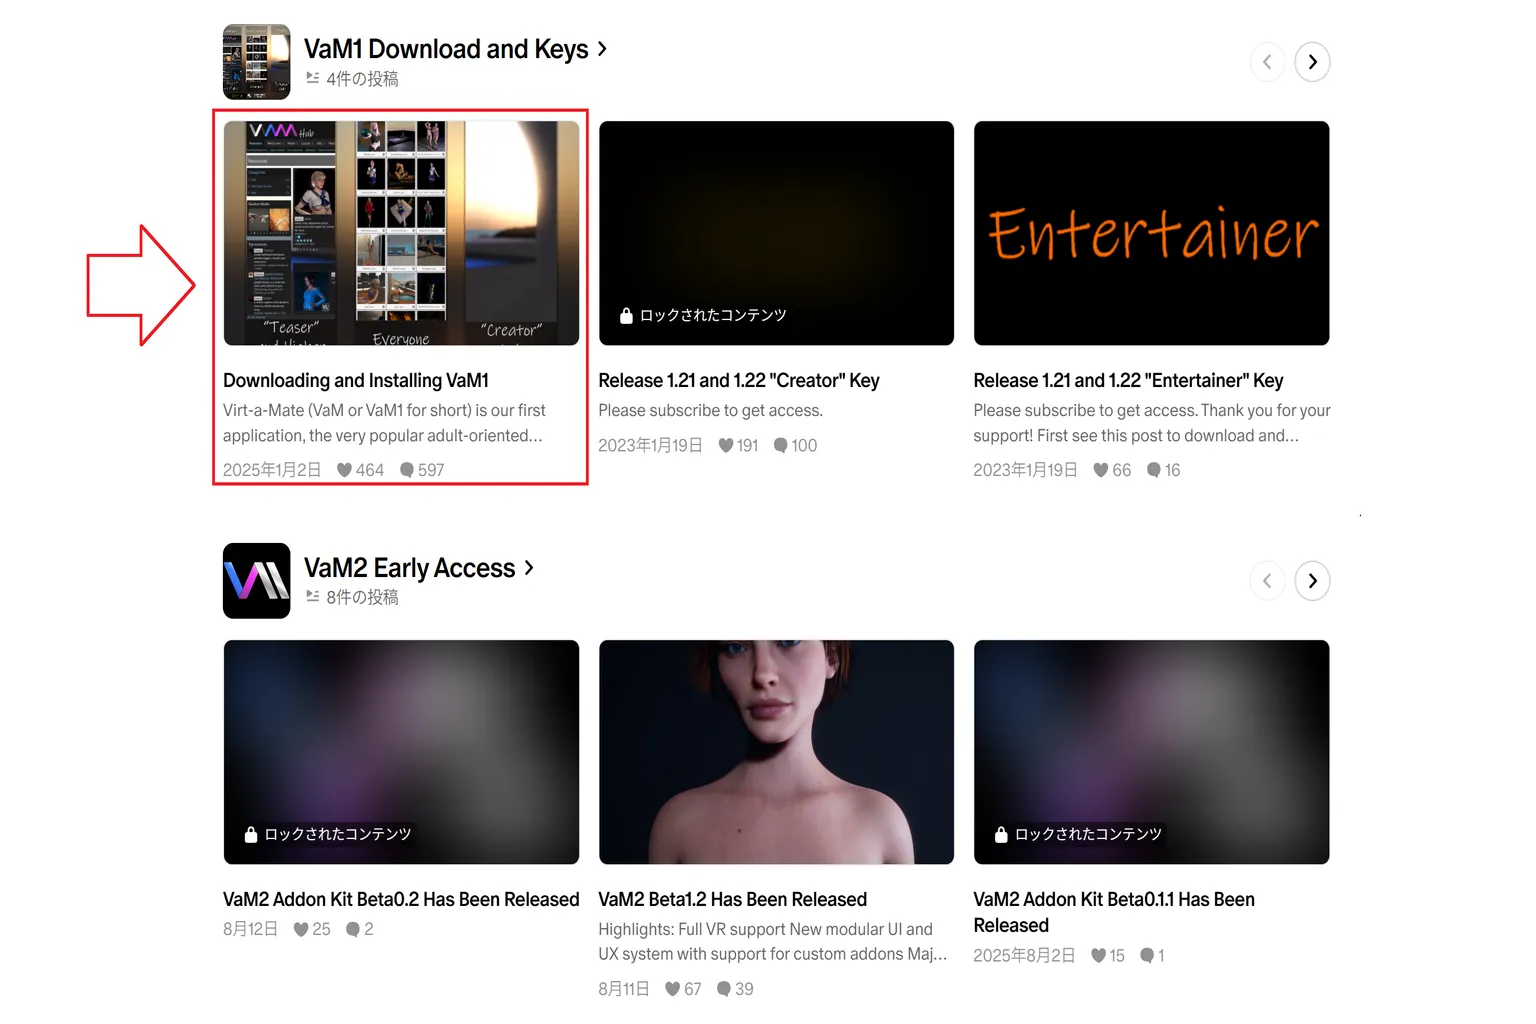
Task: Click the date "8月12日"
Action: [x=250, y=929]
